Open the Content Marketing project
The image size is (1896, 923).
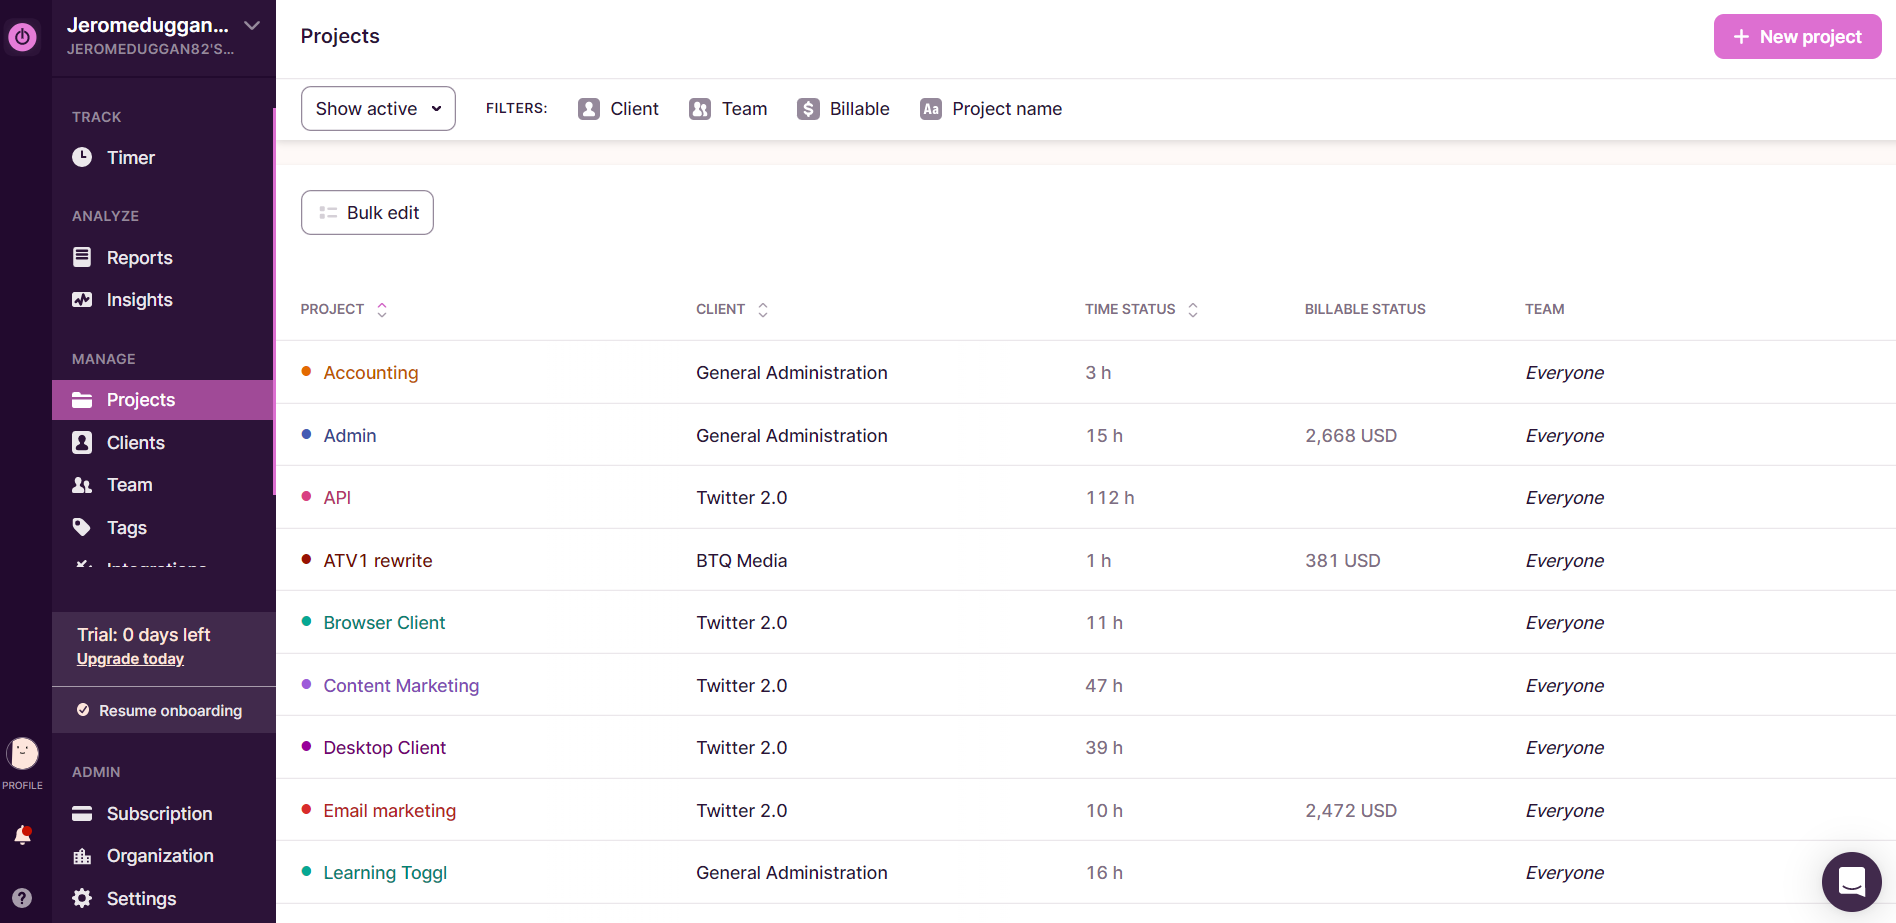(x=401, y=686)
